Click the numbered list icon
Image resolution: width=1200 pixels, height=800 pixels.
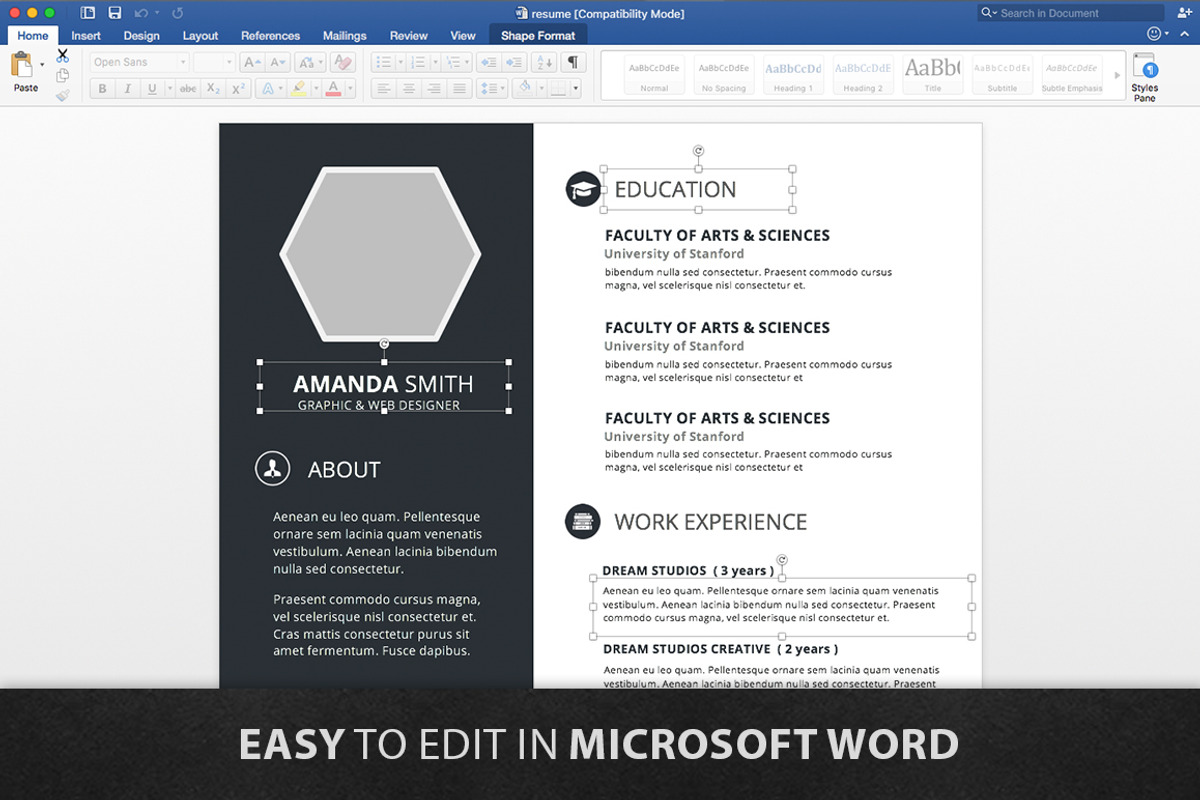(x=418, y=62)
